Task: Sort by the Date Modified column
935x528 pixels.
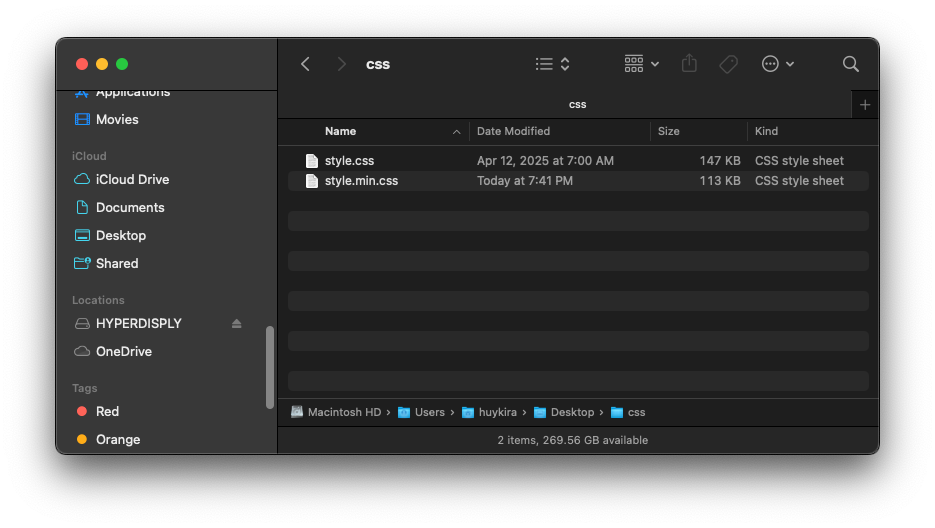Action: click(x=513, y=132)
